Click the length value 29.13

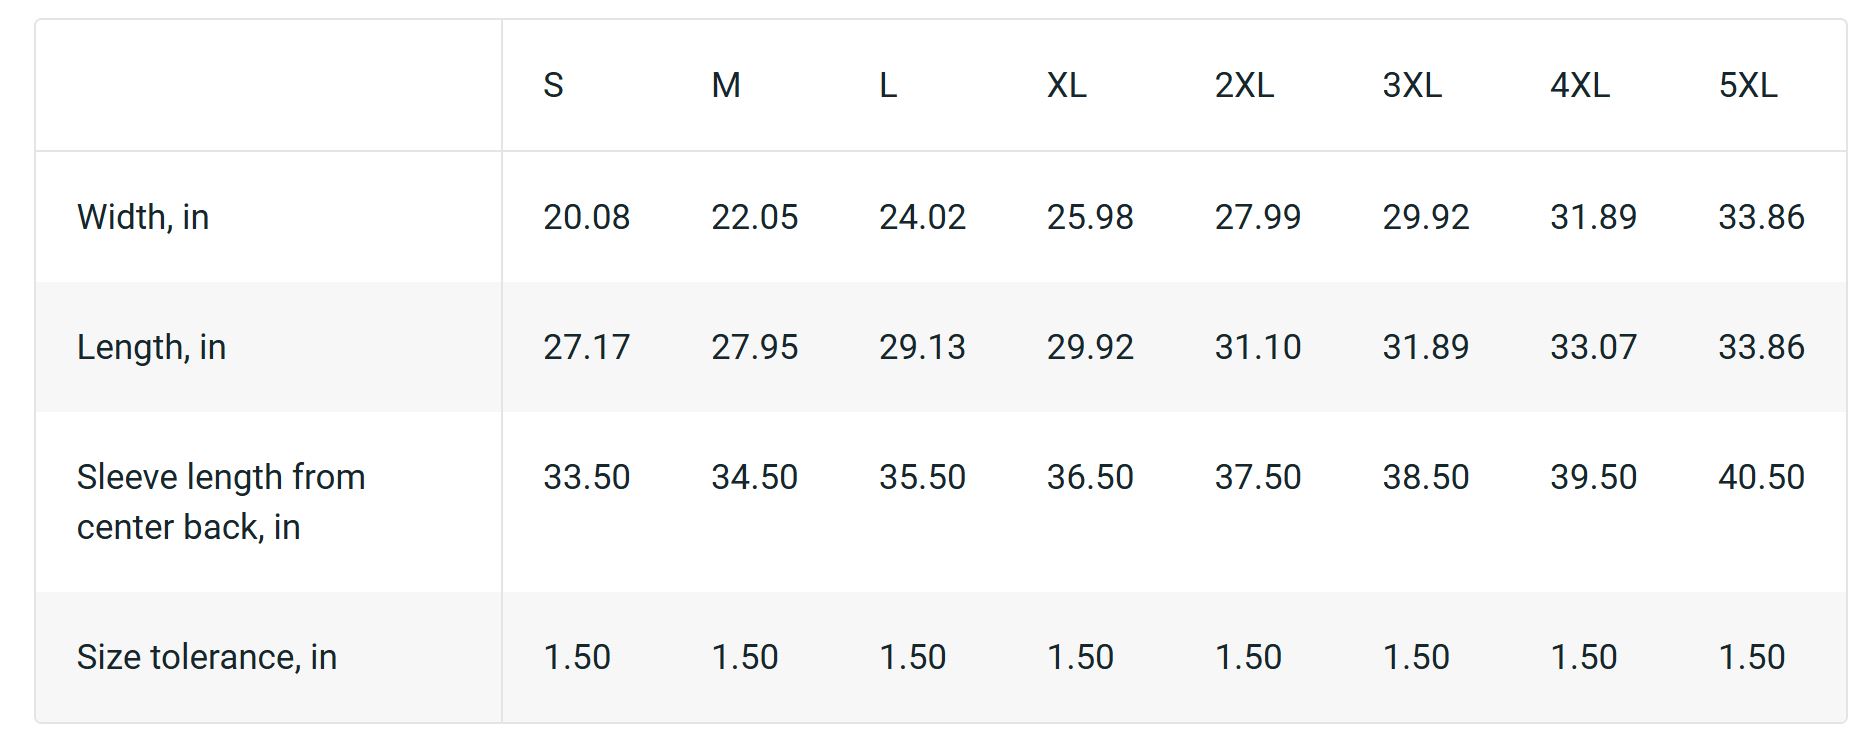pos(922,347)
